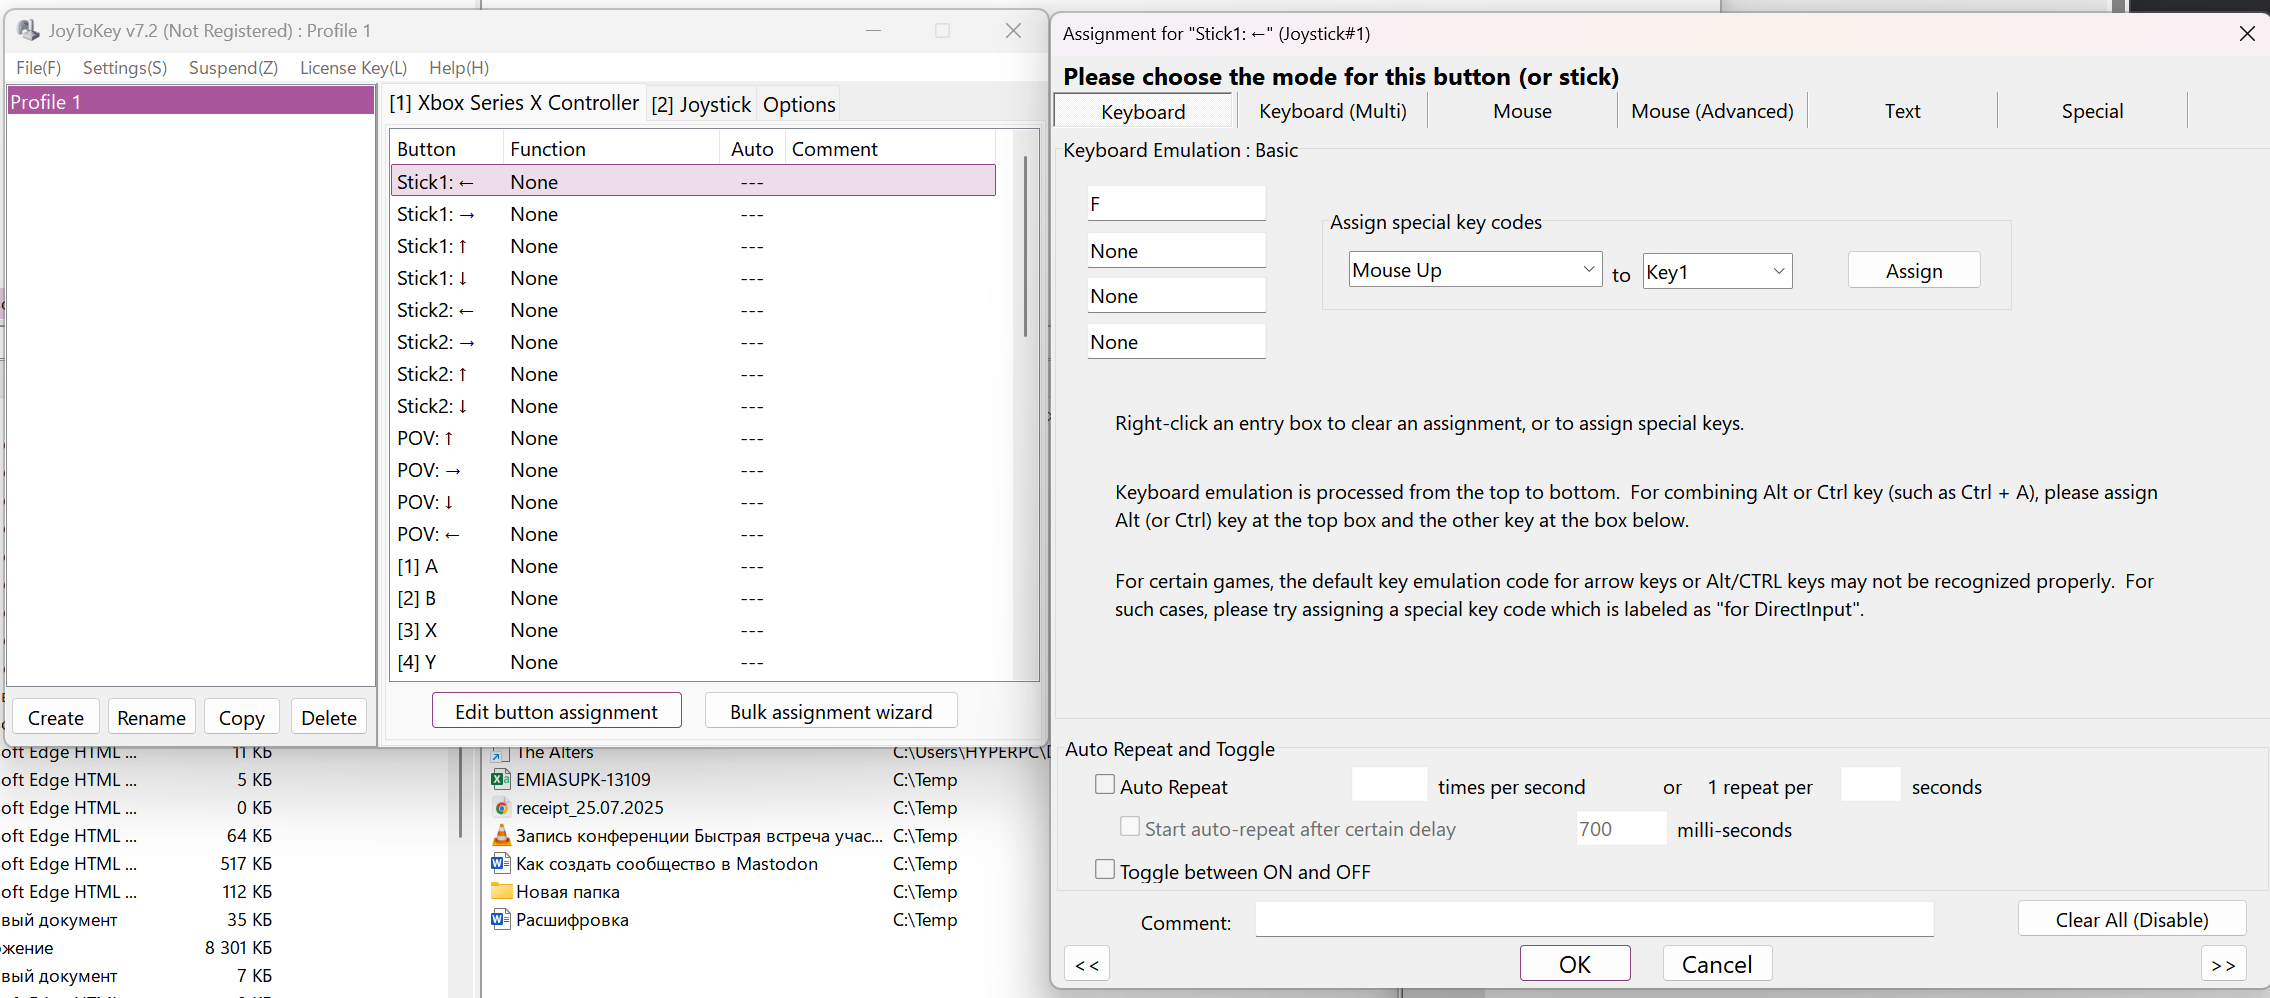Delete the selected profile
Image resolution: width=2270 pixels, height=998 pixels.
tap(329, 717)
